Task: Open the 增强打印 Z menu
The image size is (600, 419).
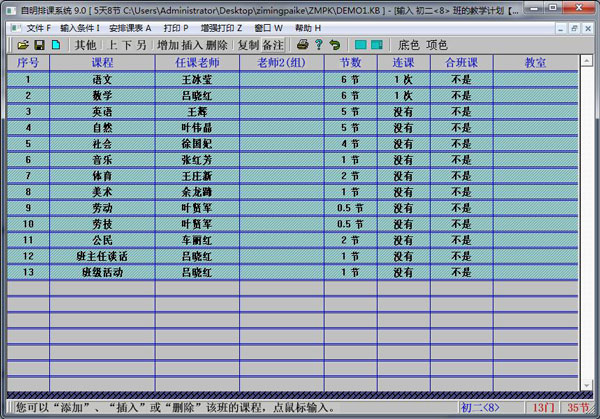Action: (x=220, y=28)
